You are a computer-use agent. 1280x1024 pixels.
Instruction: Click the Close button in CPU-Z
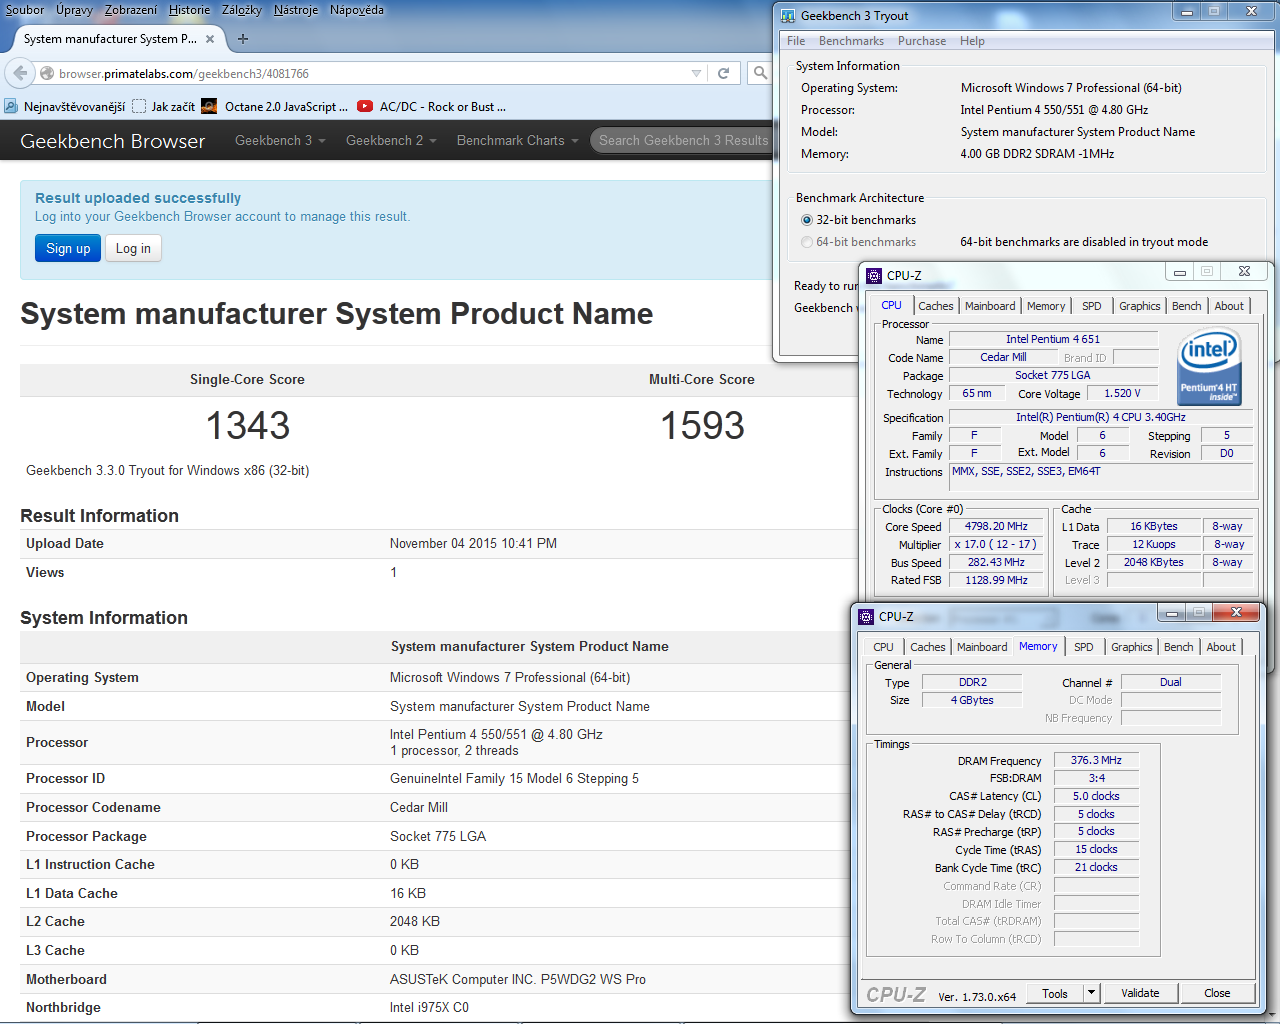(1217, 993)
